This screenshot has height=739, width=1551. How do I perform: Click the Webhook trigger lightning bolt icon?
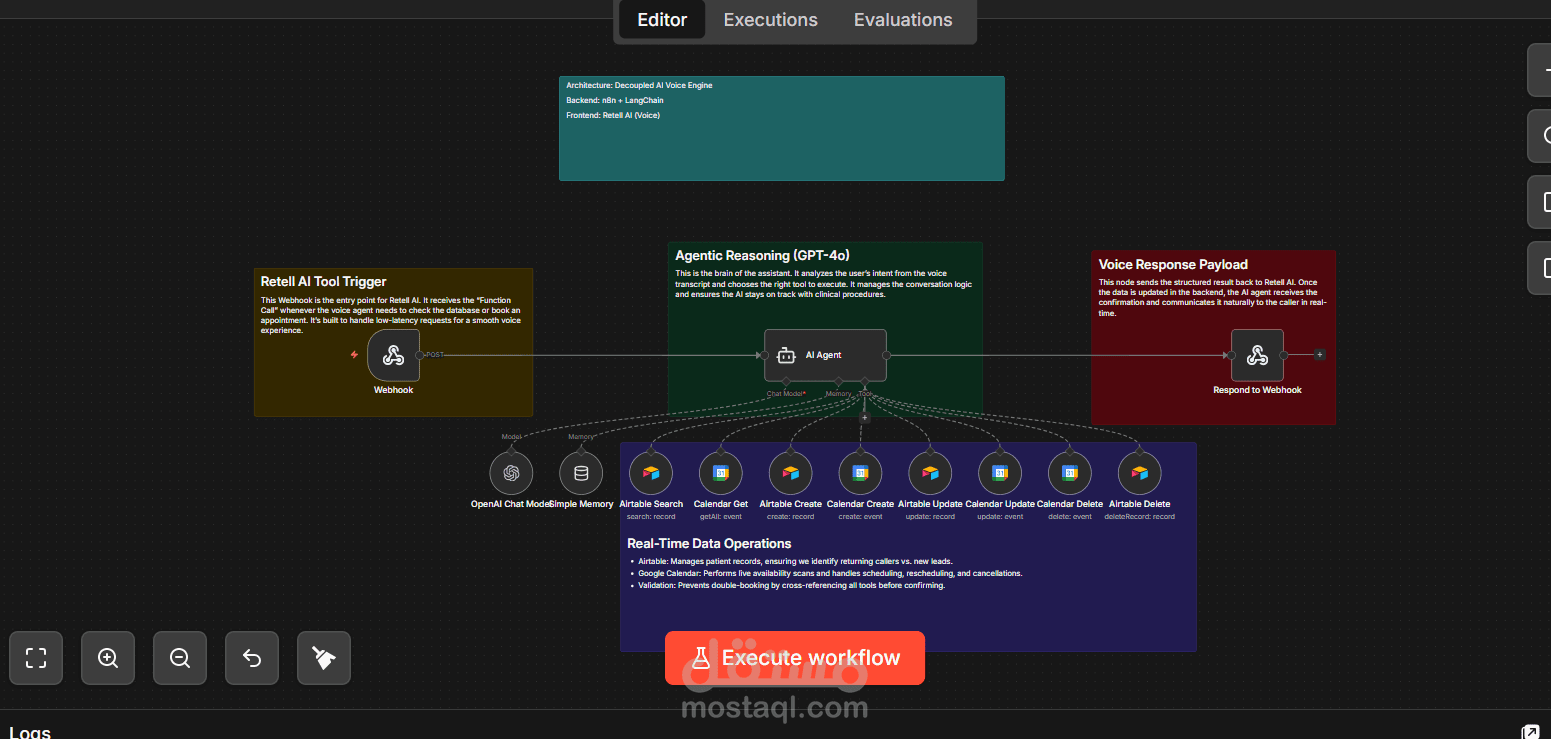[354, 354]
